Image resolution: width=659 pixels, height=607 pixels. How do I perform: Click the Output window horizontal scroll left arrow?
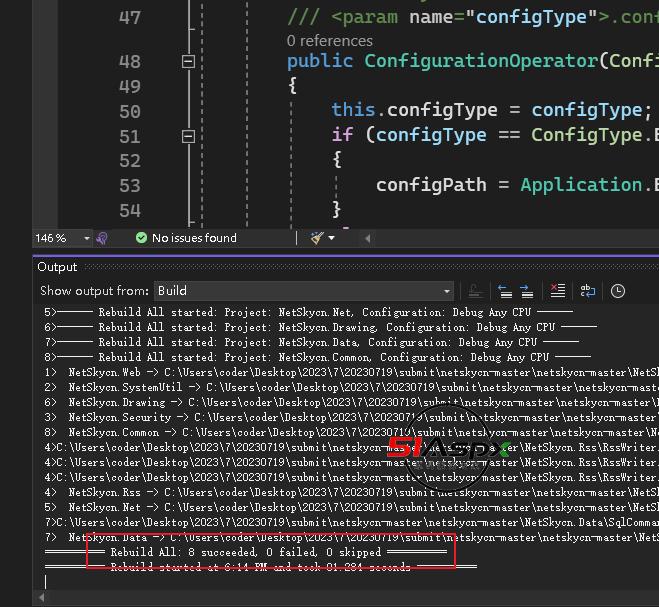click(41, 597)
